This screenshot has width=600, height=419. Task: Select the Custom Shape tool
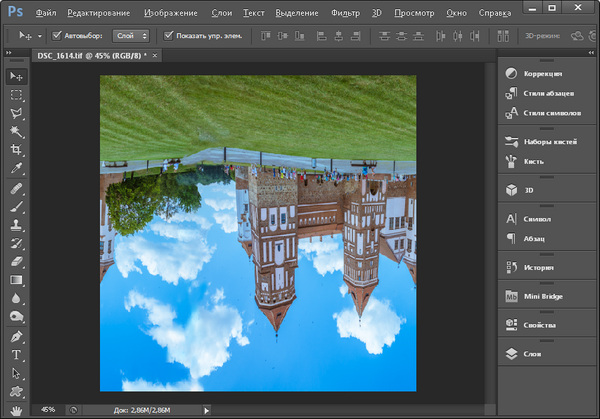click(x=16, y=391)
